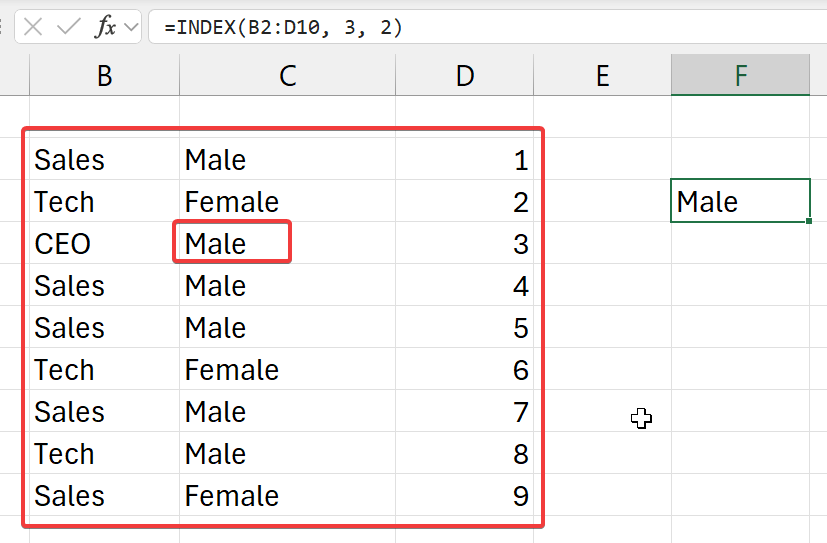This screenshot has width=827, height=543.
Task: Click the Enter checkmark icon in formula bar
Action: 68,27
